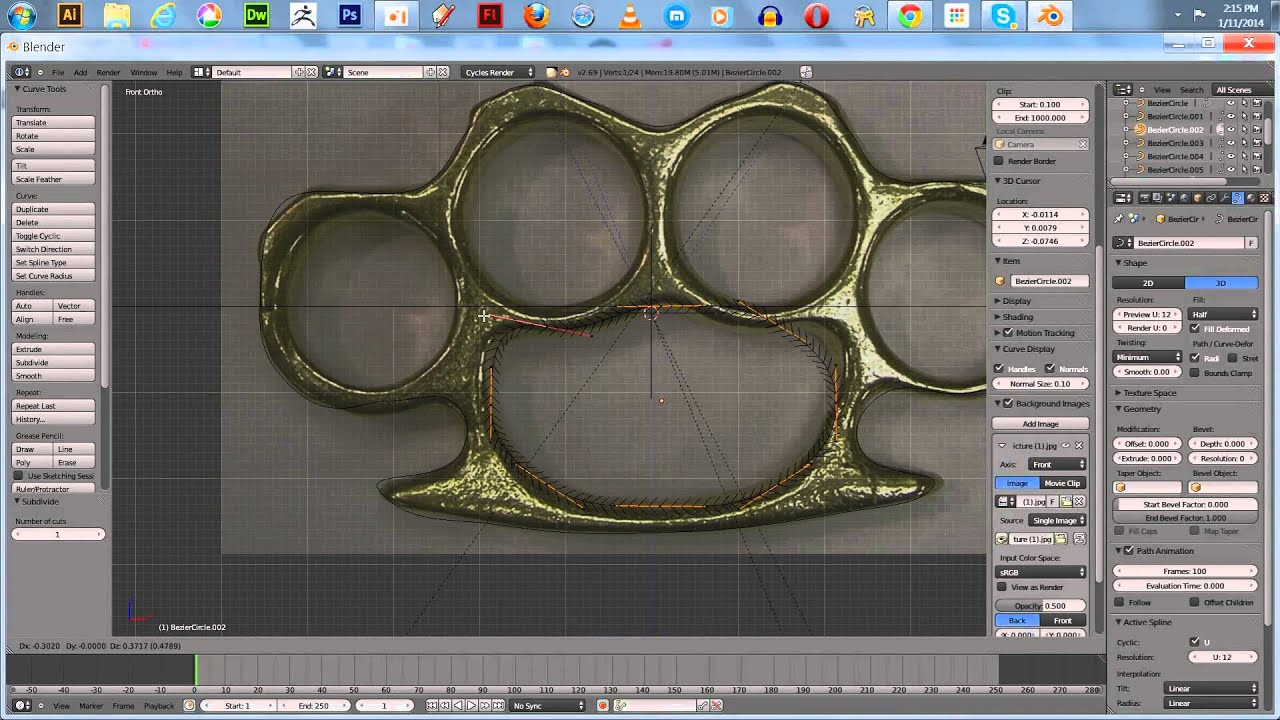Open the Object properties tab icon
This screenshot has width=1280, height=720.
1197,197
